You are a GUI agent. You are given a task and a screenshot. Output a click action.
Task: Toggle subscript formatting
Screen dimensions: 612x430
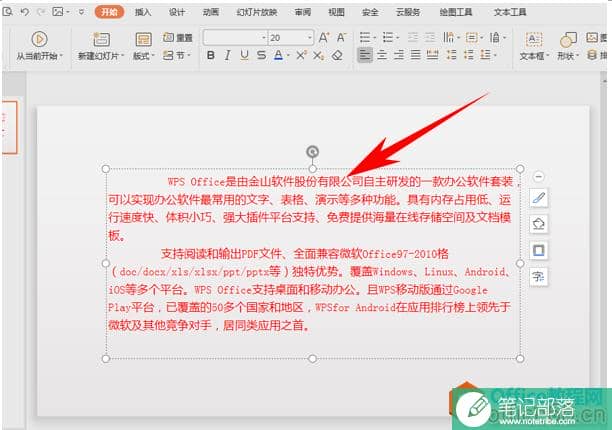point(318,55)
